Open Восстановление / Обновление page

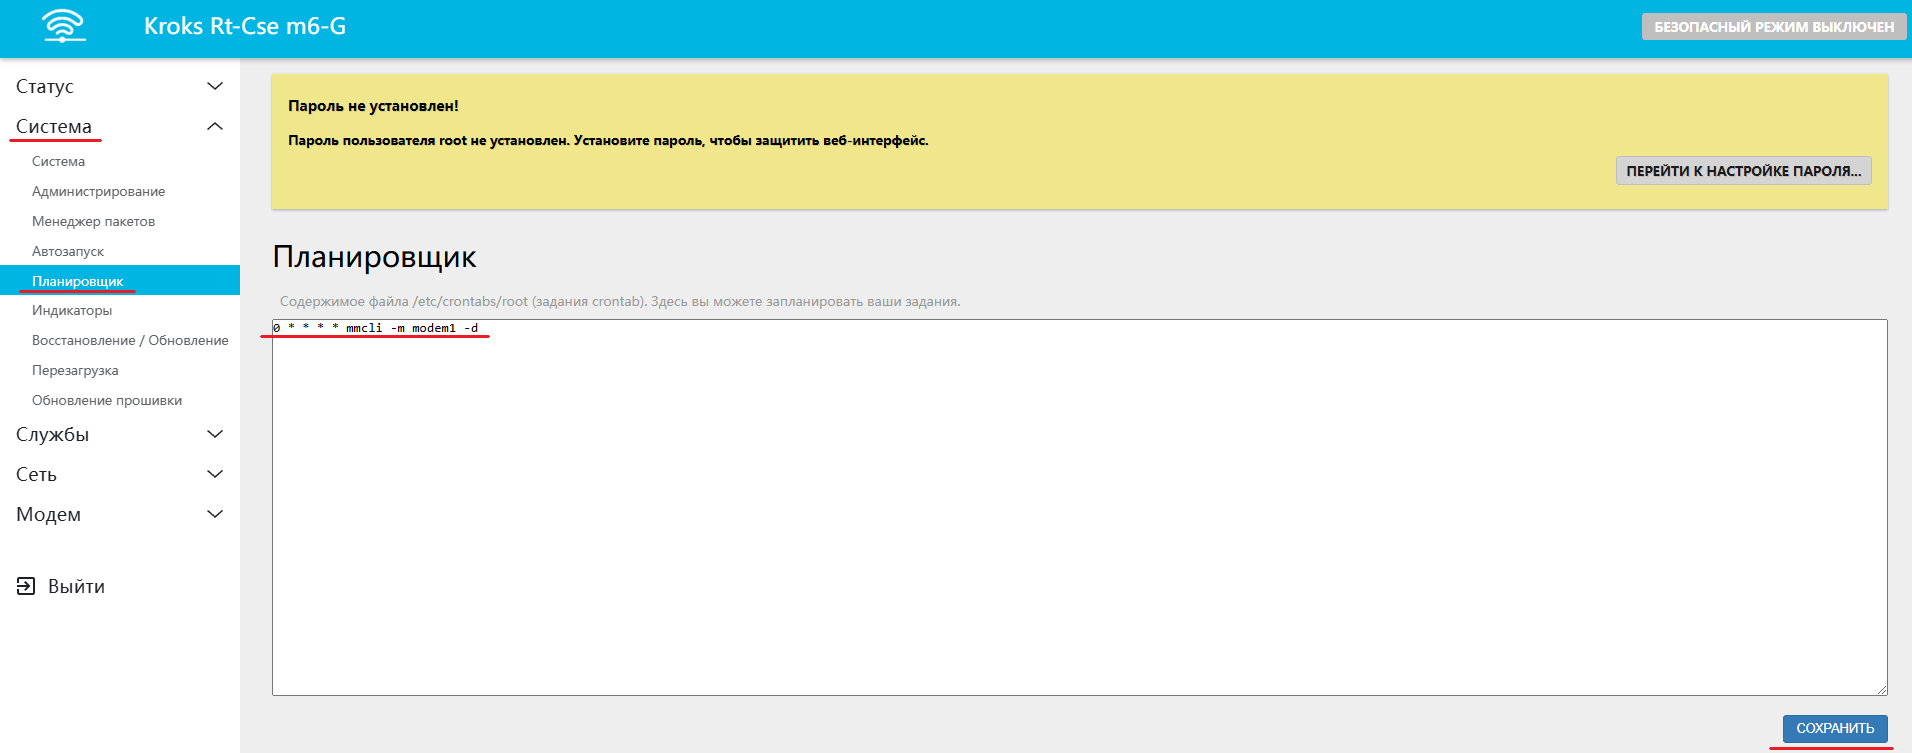[130, 340]
